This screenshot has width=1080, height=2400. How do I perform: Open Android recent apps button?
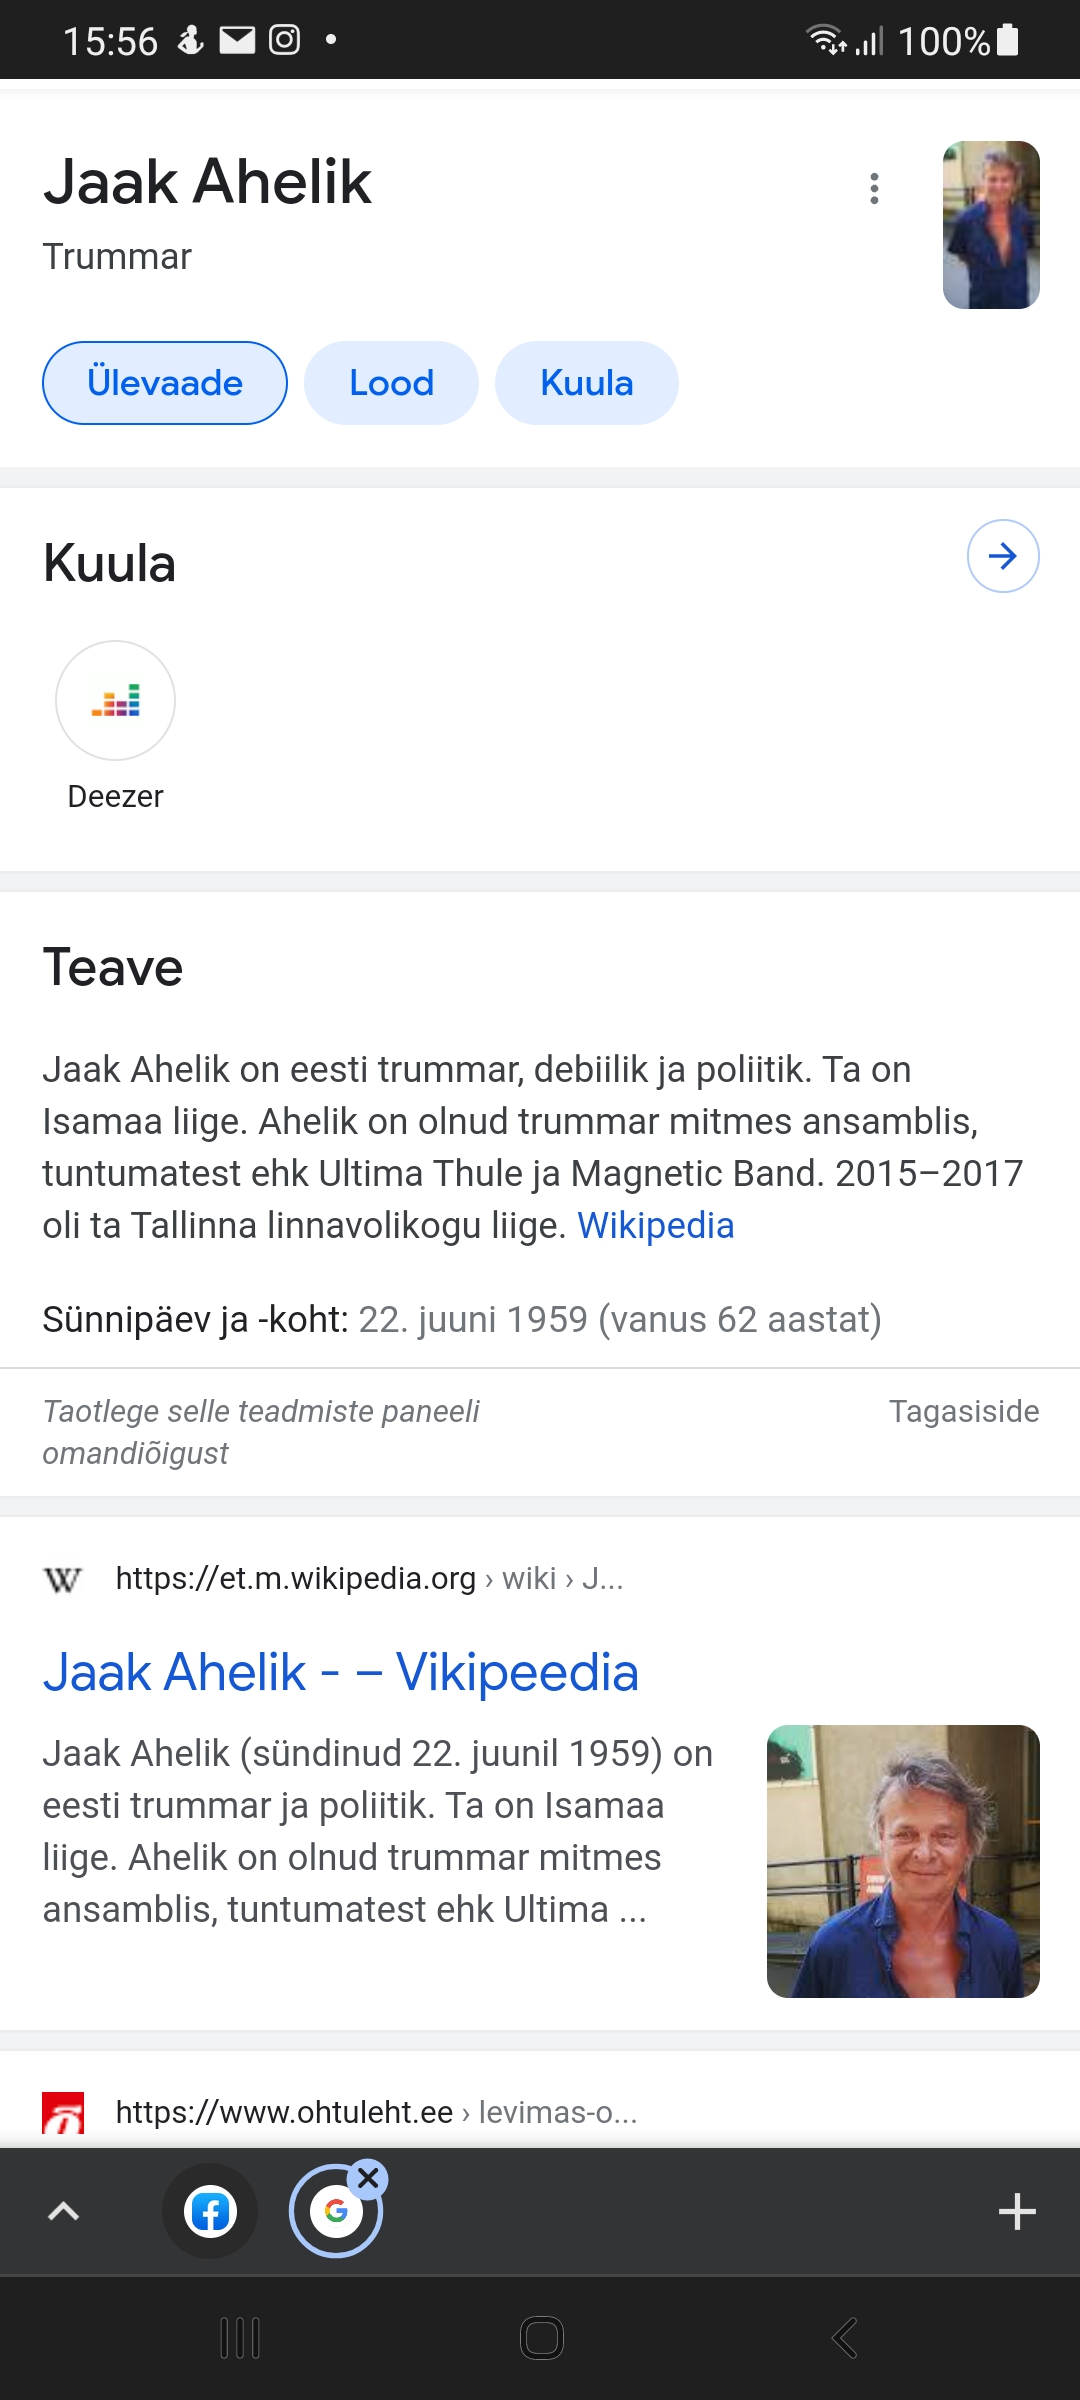240,2338
